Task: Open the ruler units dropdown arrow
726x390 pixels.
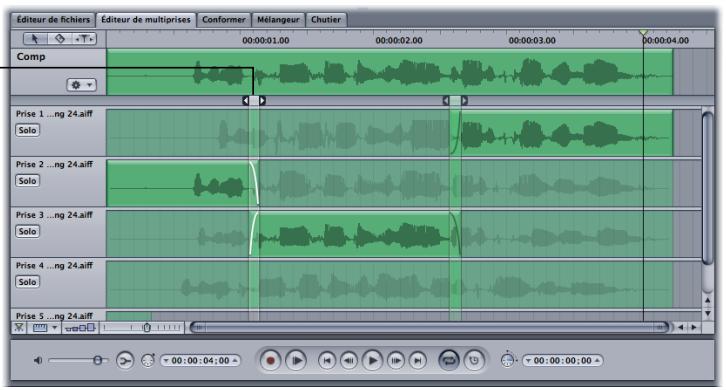Action: coord(55,327)
